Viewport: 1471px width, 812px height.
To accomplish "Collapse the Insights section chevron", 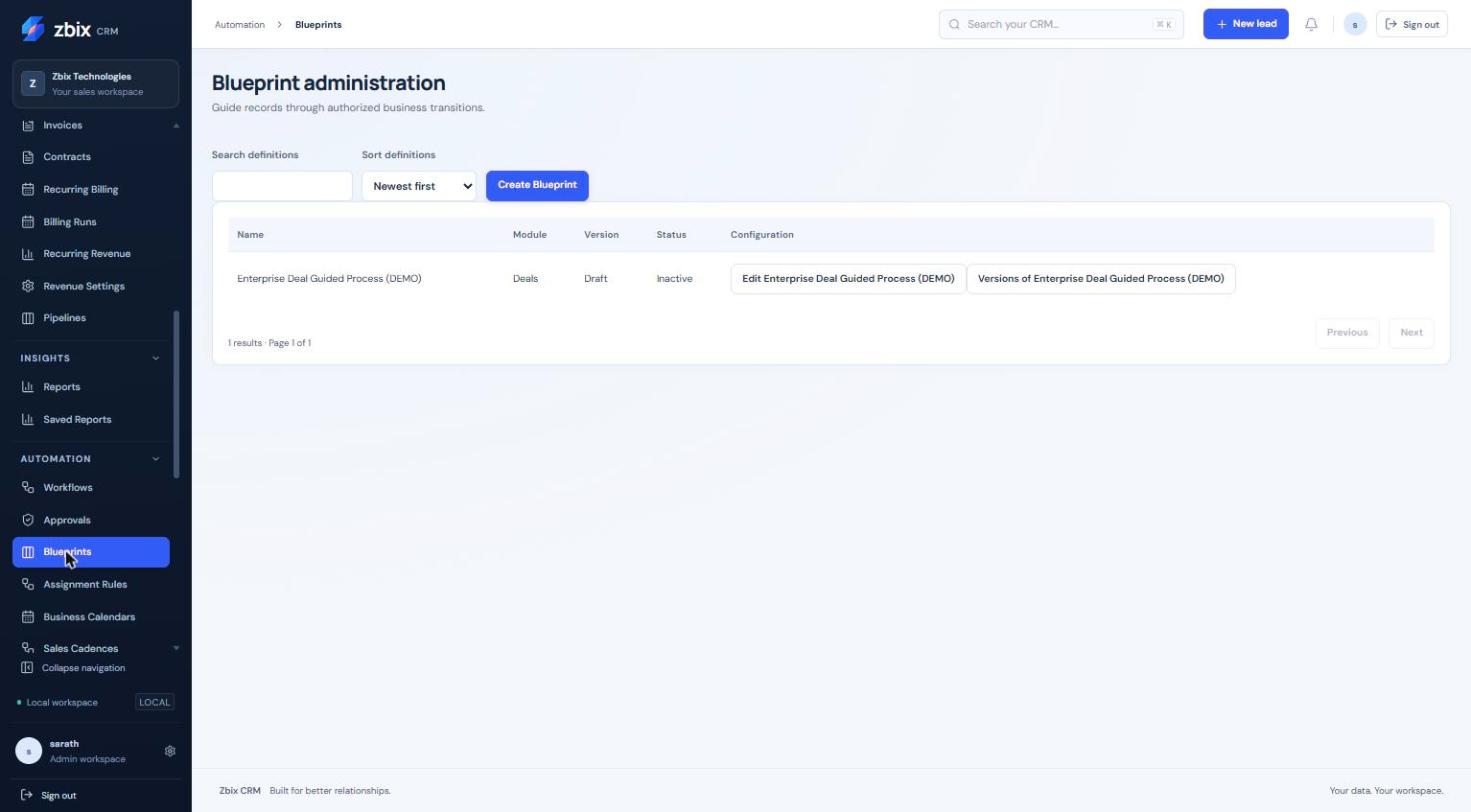I will tap(155, 358).
